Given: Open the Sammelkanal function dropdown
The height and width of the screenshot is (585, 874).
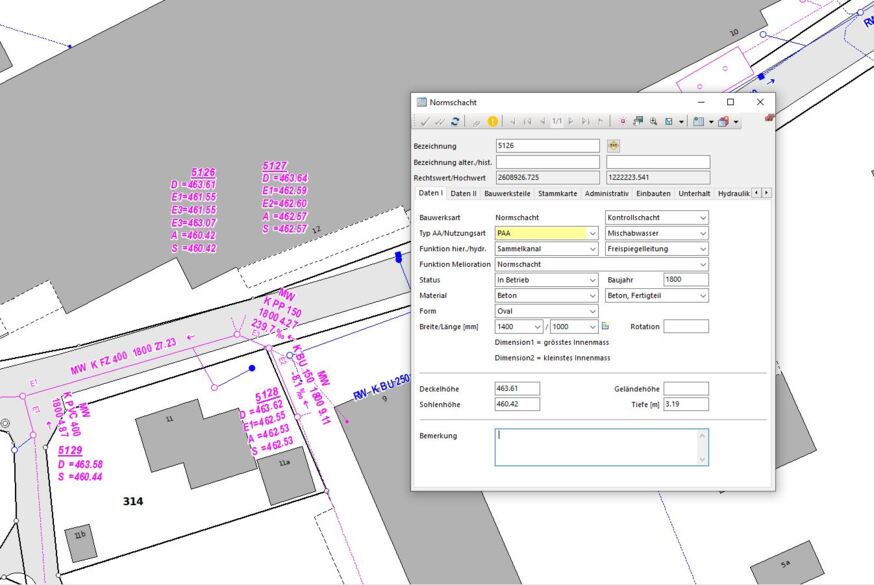Looking at the screenshot, I should [546, 248].
